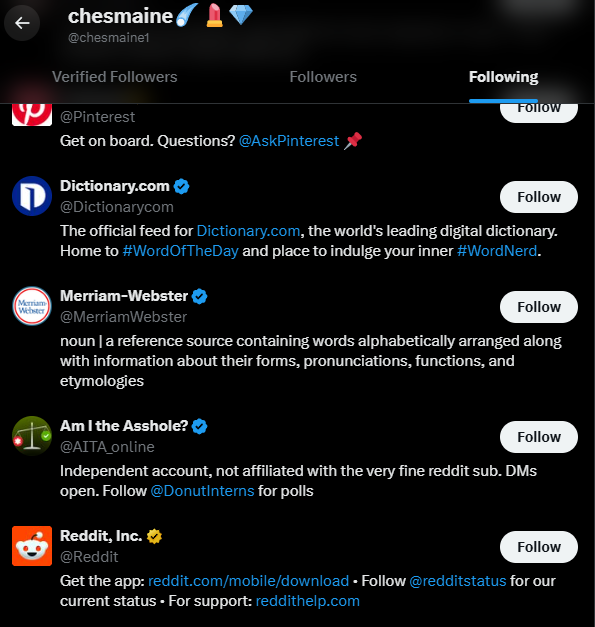Click the Dictionary.com blue verified badge

pos(182,186)
